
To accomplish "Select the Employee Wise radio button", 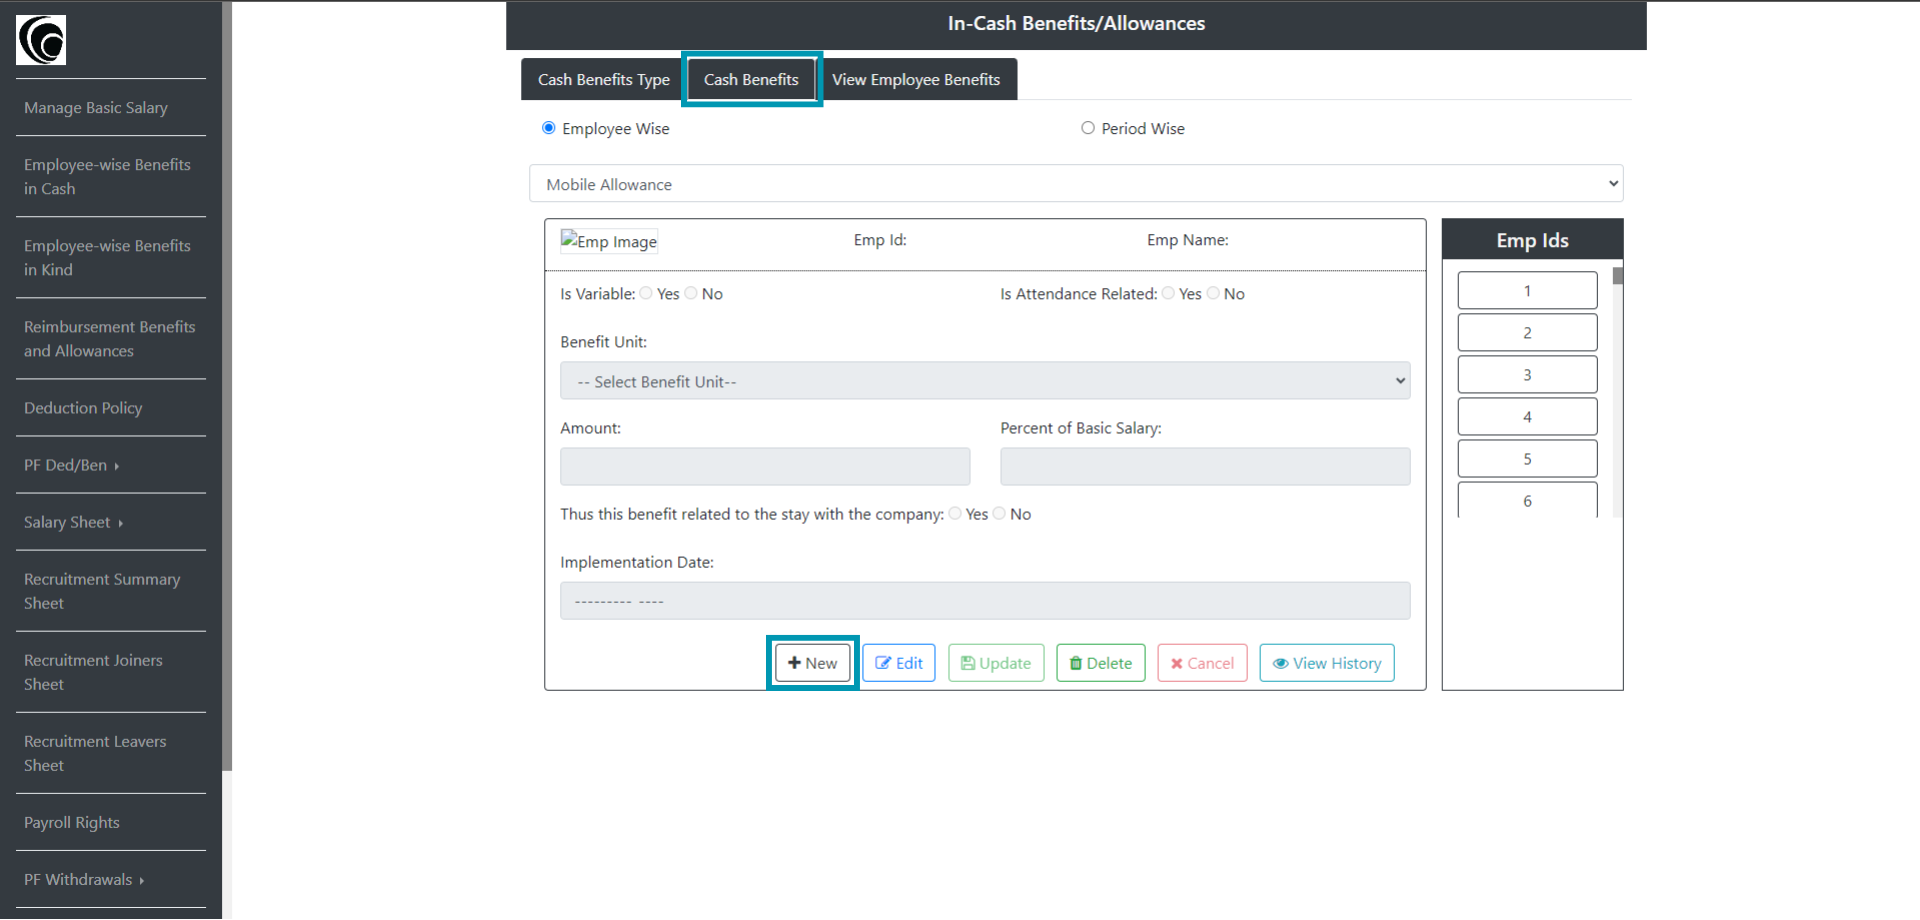I will click(549, 128).
